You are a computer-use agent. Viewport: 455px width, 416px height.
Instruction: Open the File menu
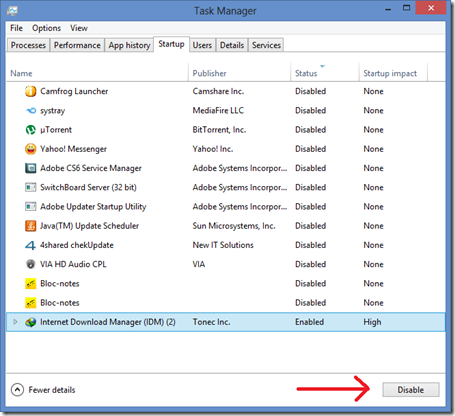click(x=16, y=28)
